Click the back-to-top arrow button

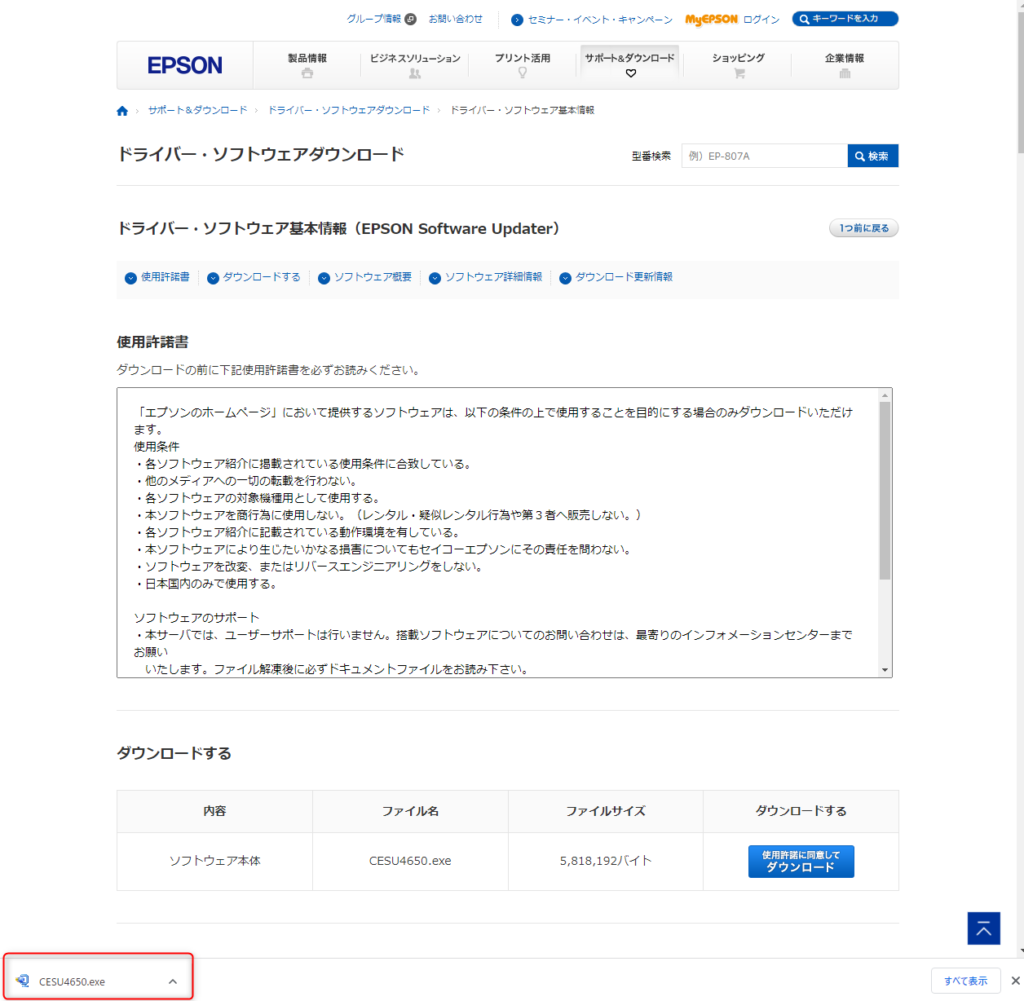(x=984, y=928)
